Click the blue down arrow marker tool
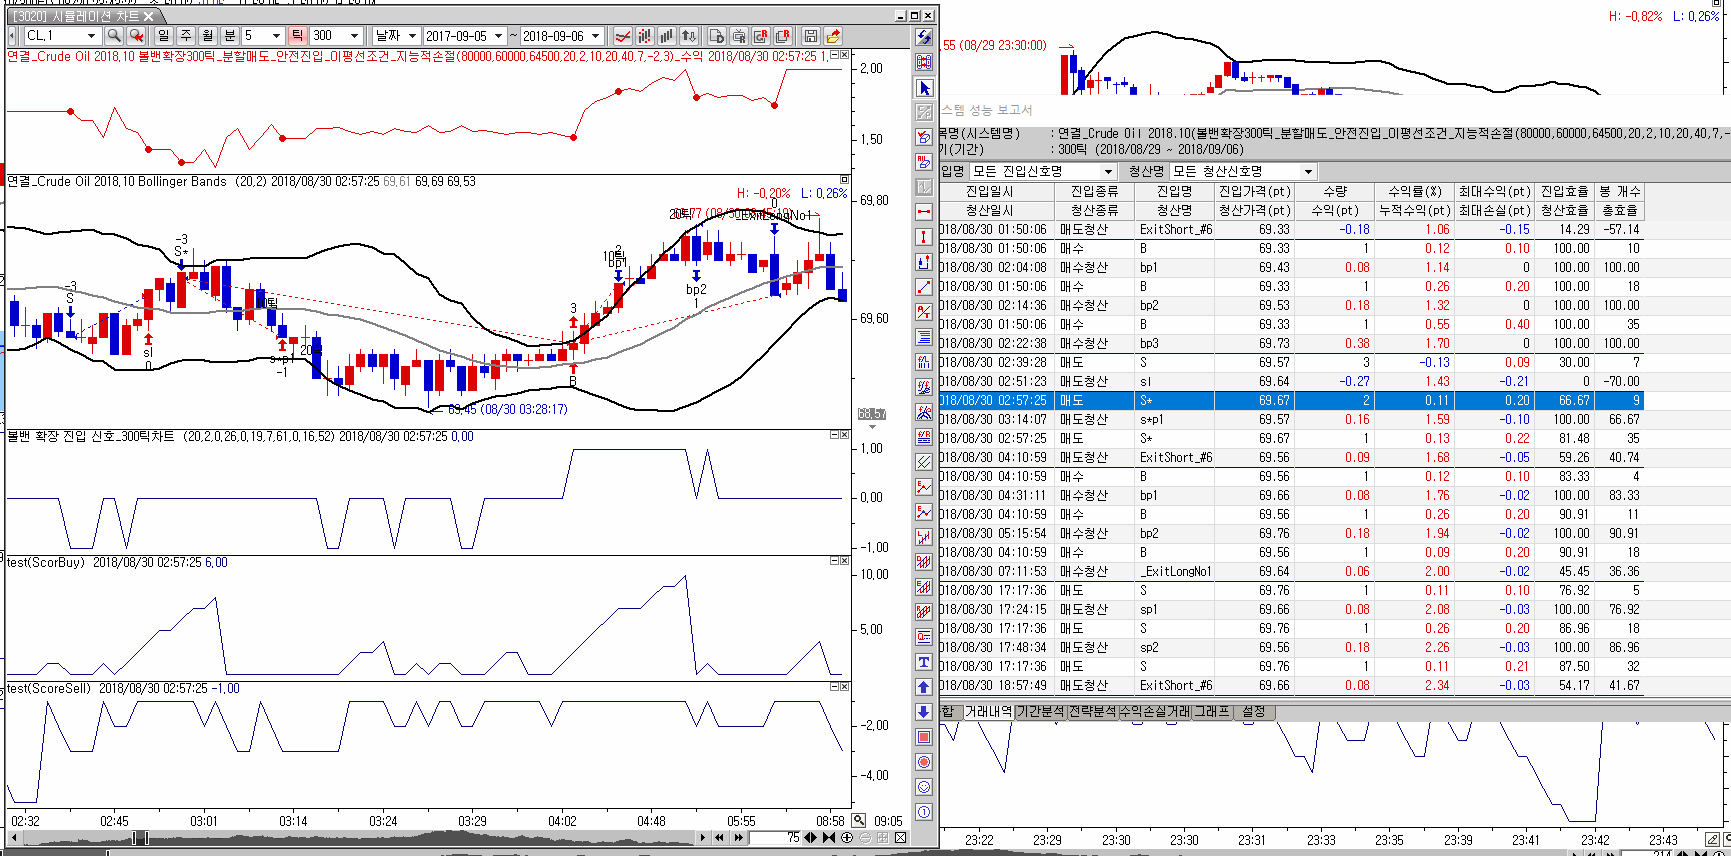This screenshot has height=856, width=1731. point(924,712)
